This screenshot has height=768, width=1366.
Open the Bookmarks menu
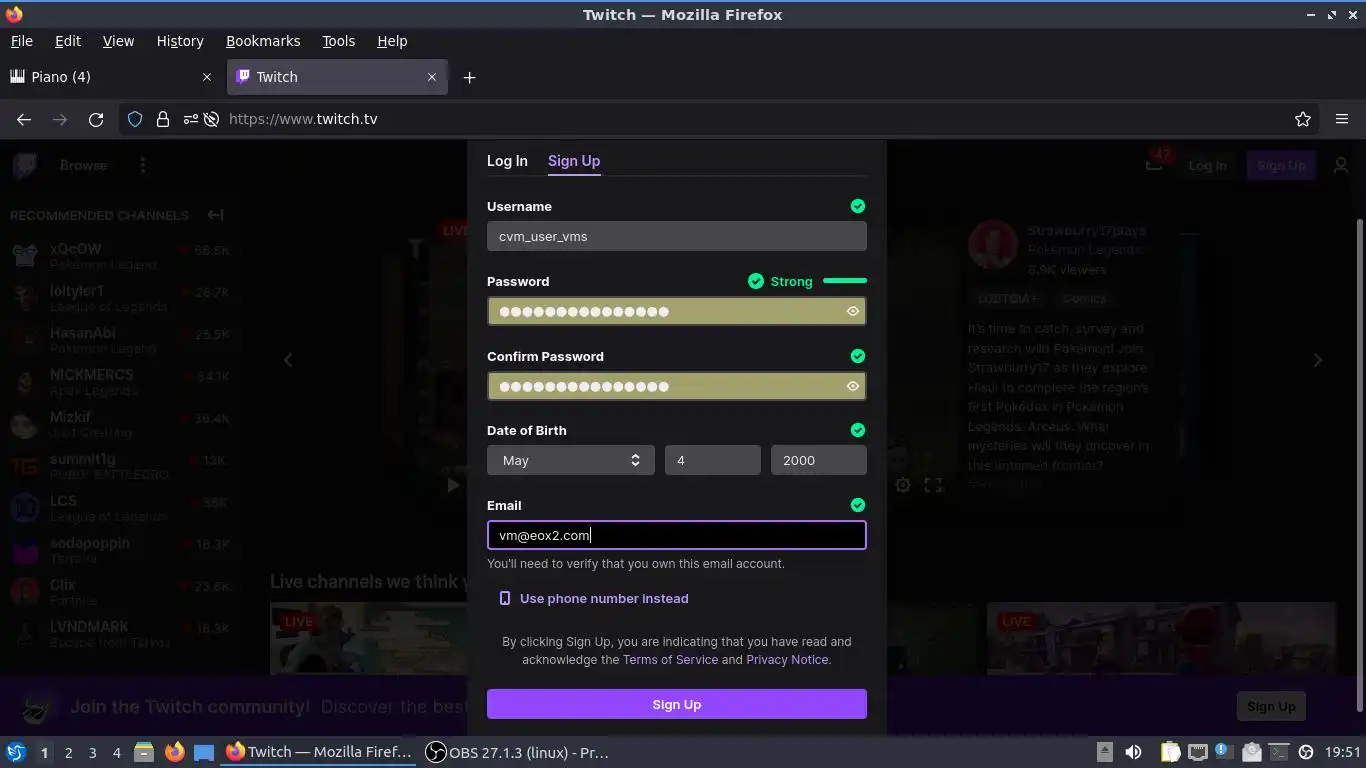tap(263, 41)
